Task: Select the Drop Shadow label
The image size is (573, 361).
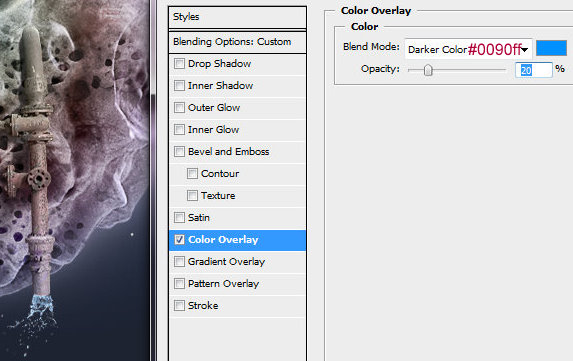Action: (220, 64)
